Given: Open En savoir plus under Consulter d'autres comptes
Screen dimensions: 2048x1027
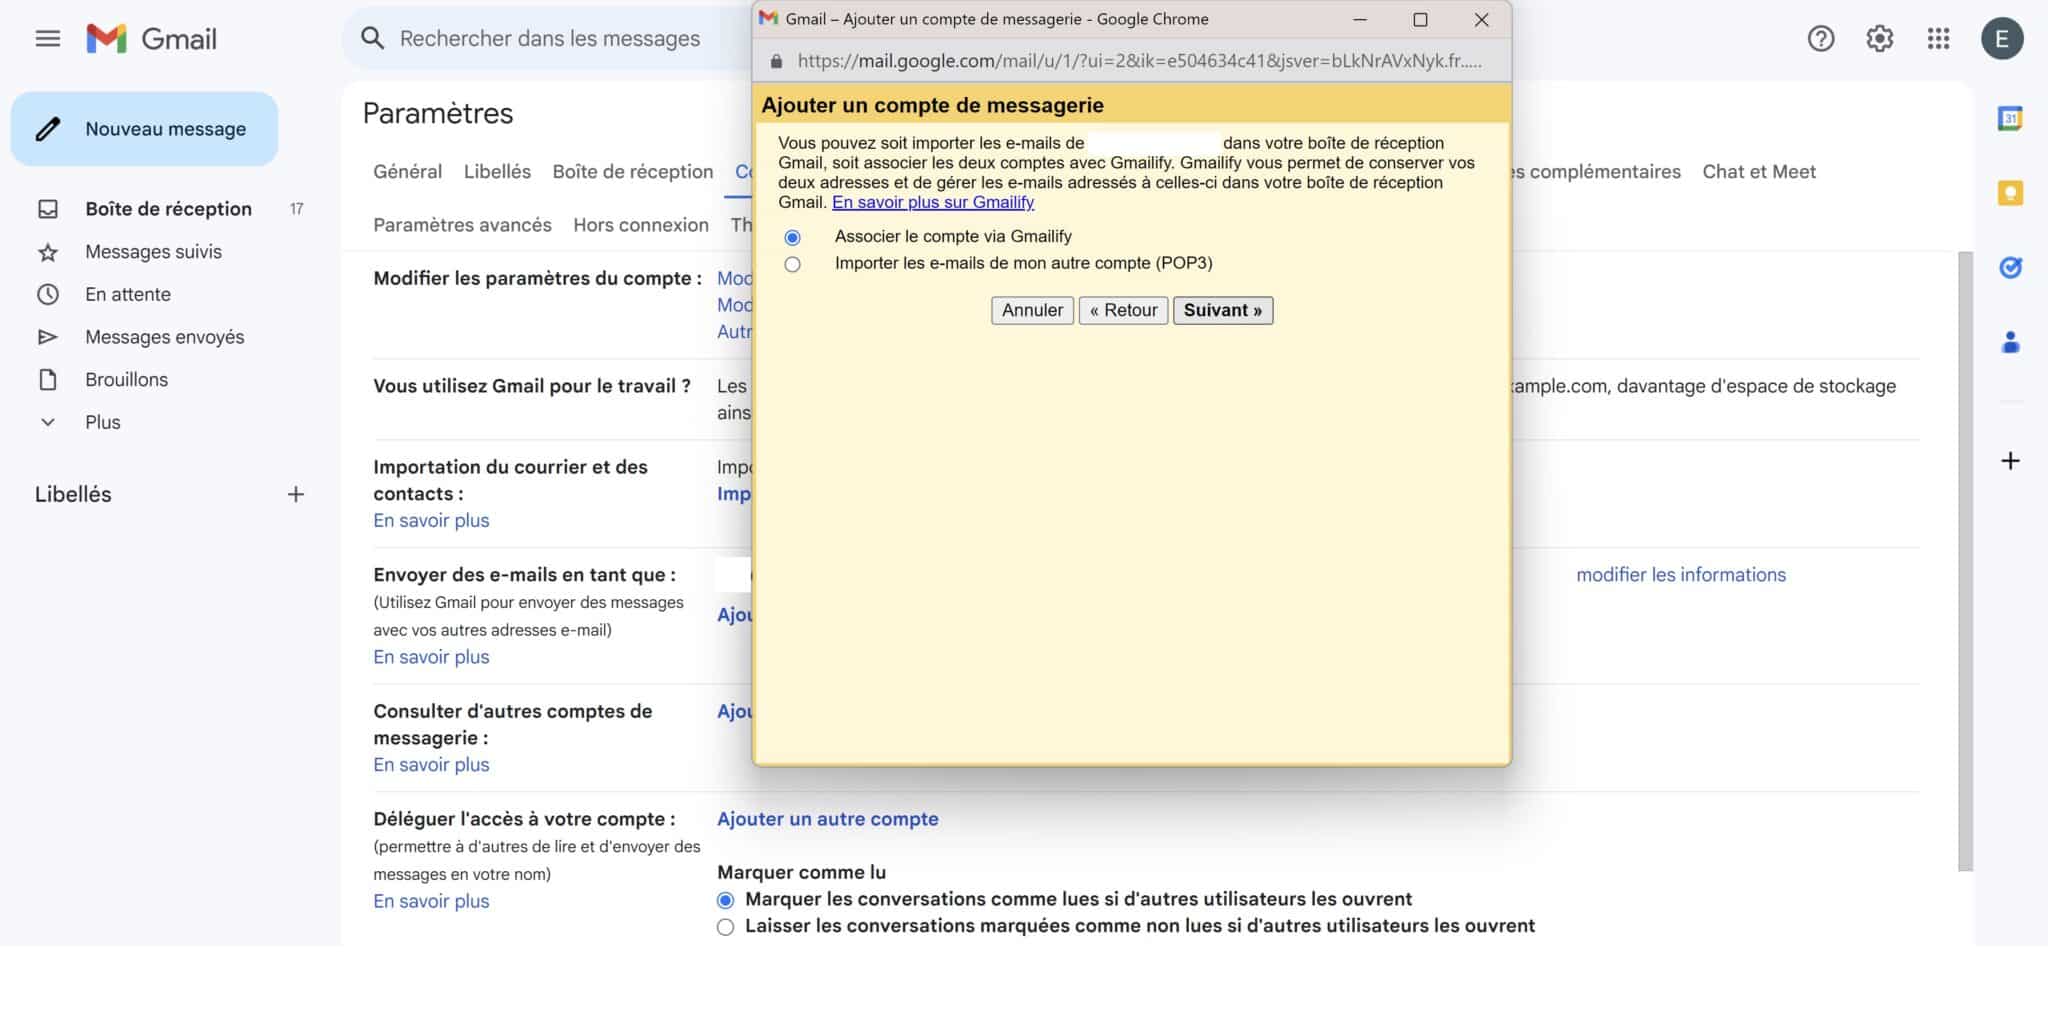Looking at the screenshot, I should 431,765.
